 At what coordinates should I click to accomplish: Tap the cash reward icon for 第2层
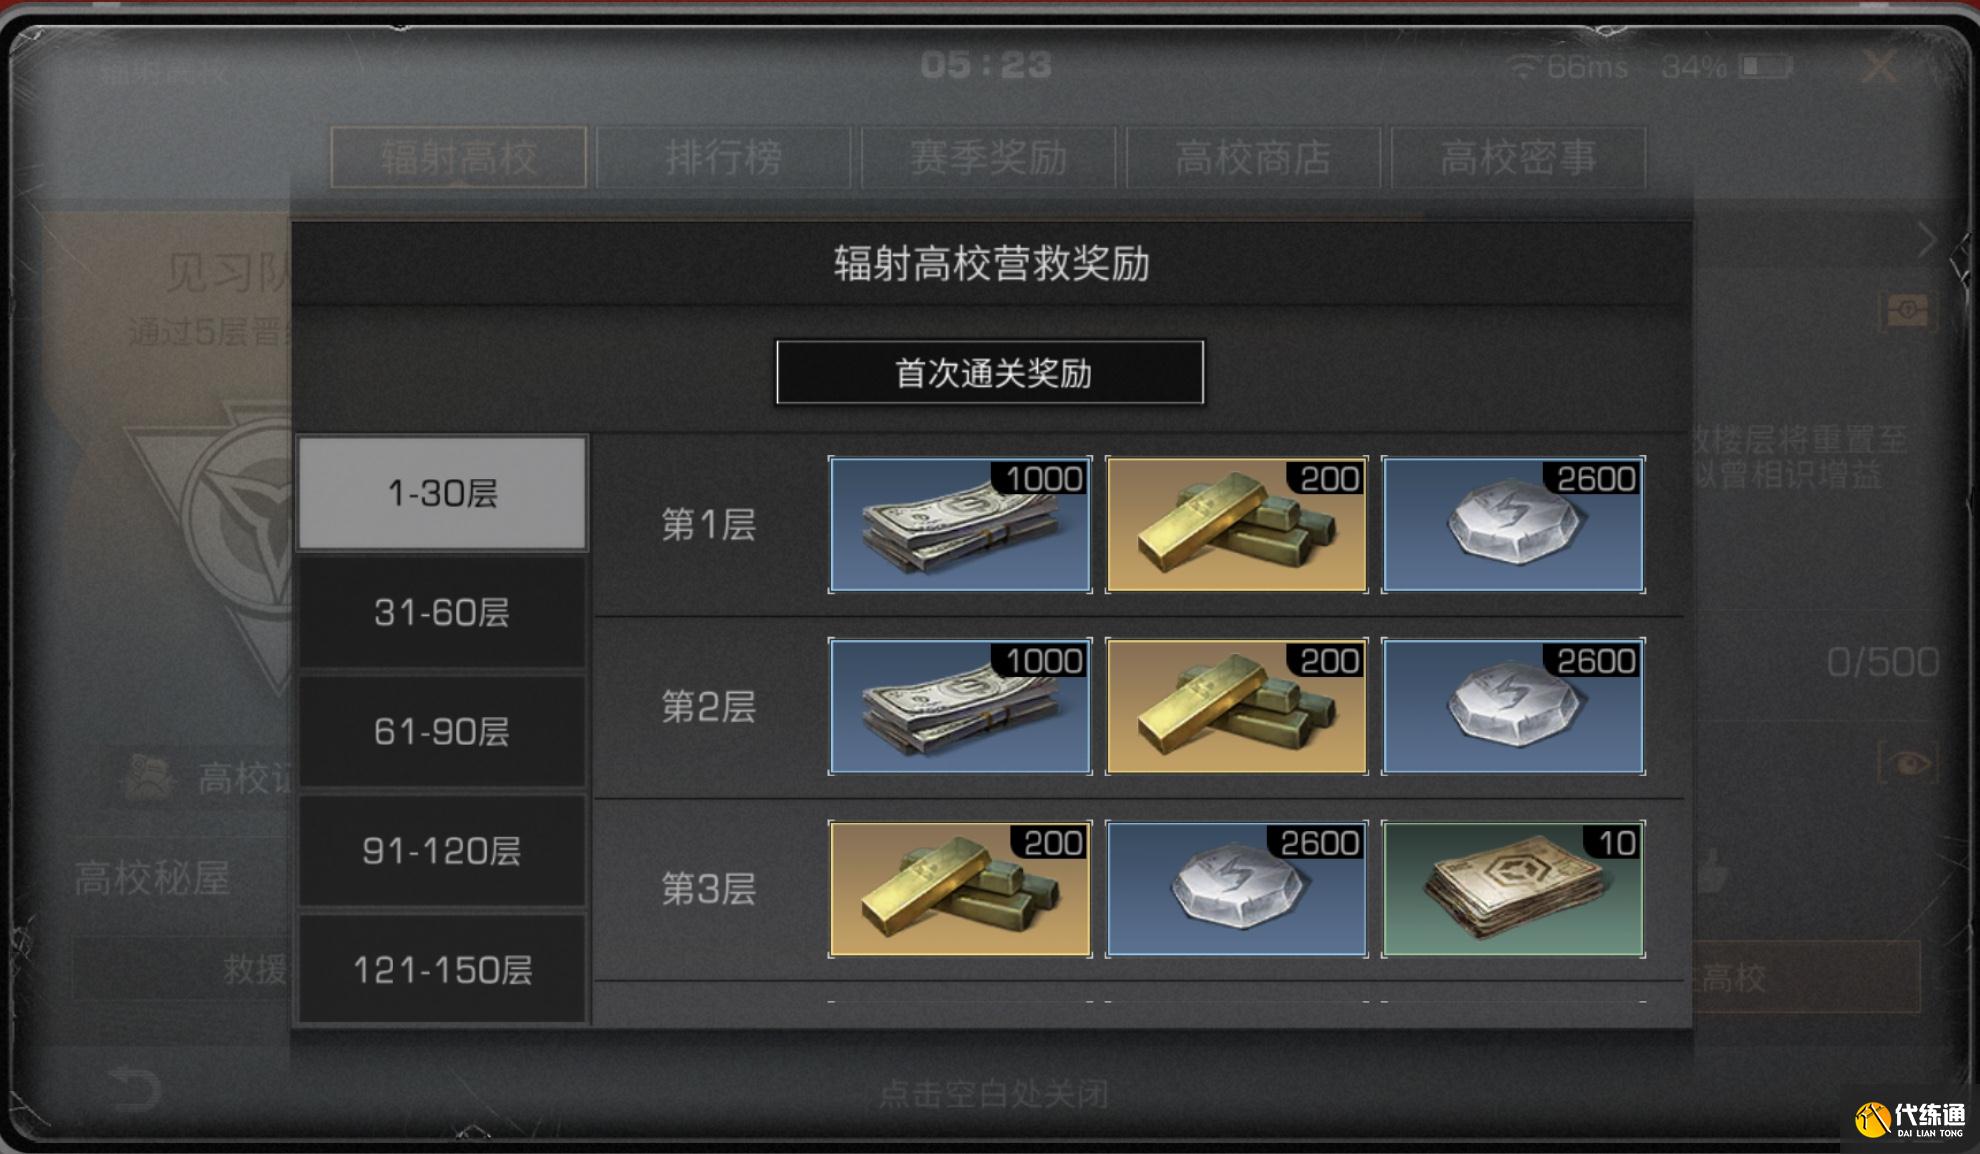(x=960, y=706)
